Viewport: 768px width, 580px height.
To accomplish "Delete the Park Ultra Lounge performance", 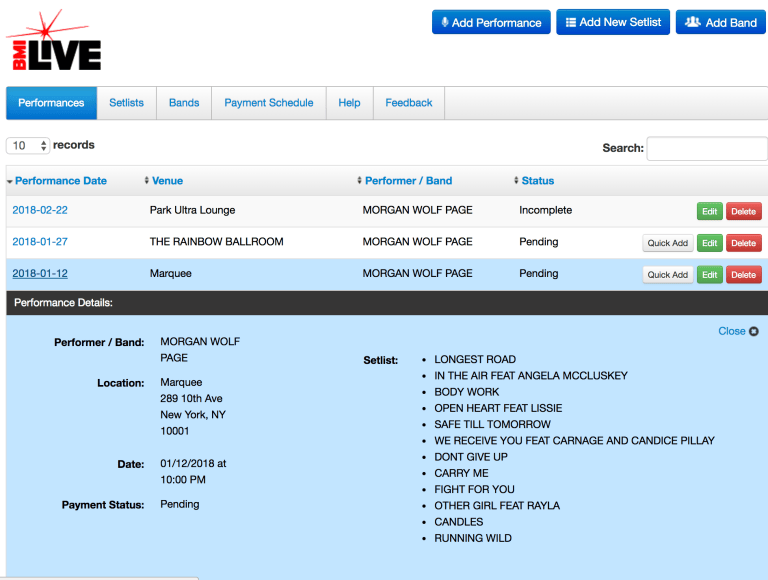I will [744, 212].
